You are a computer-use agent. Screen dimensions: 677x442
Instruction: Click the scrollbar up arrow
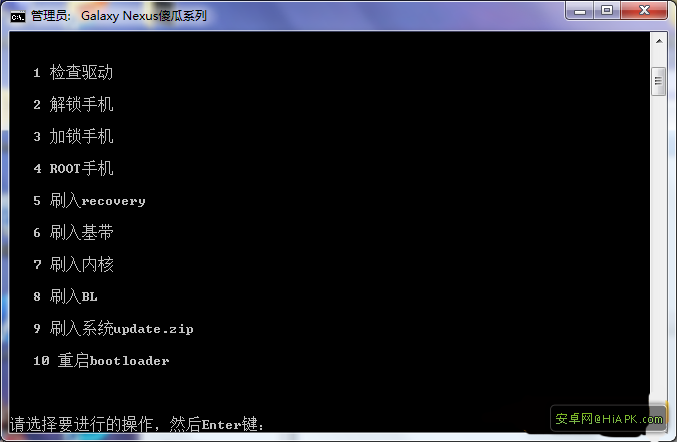659,41
